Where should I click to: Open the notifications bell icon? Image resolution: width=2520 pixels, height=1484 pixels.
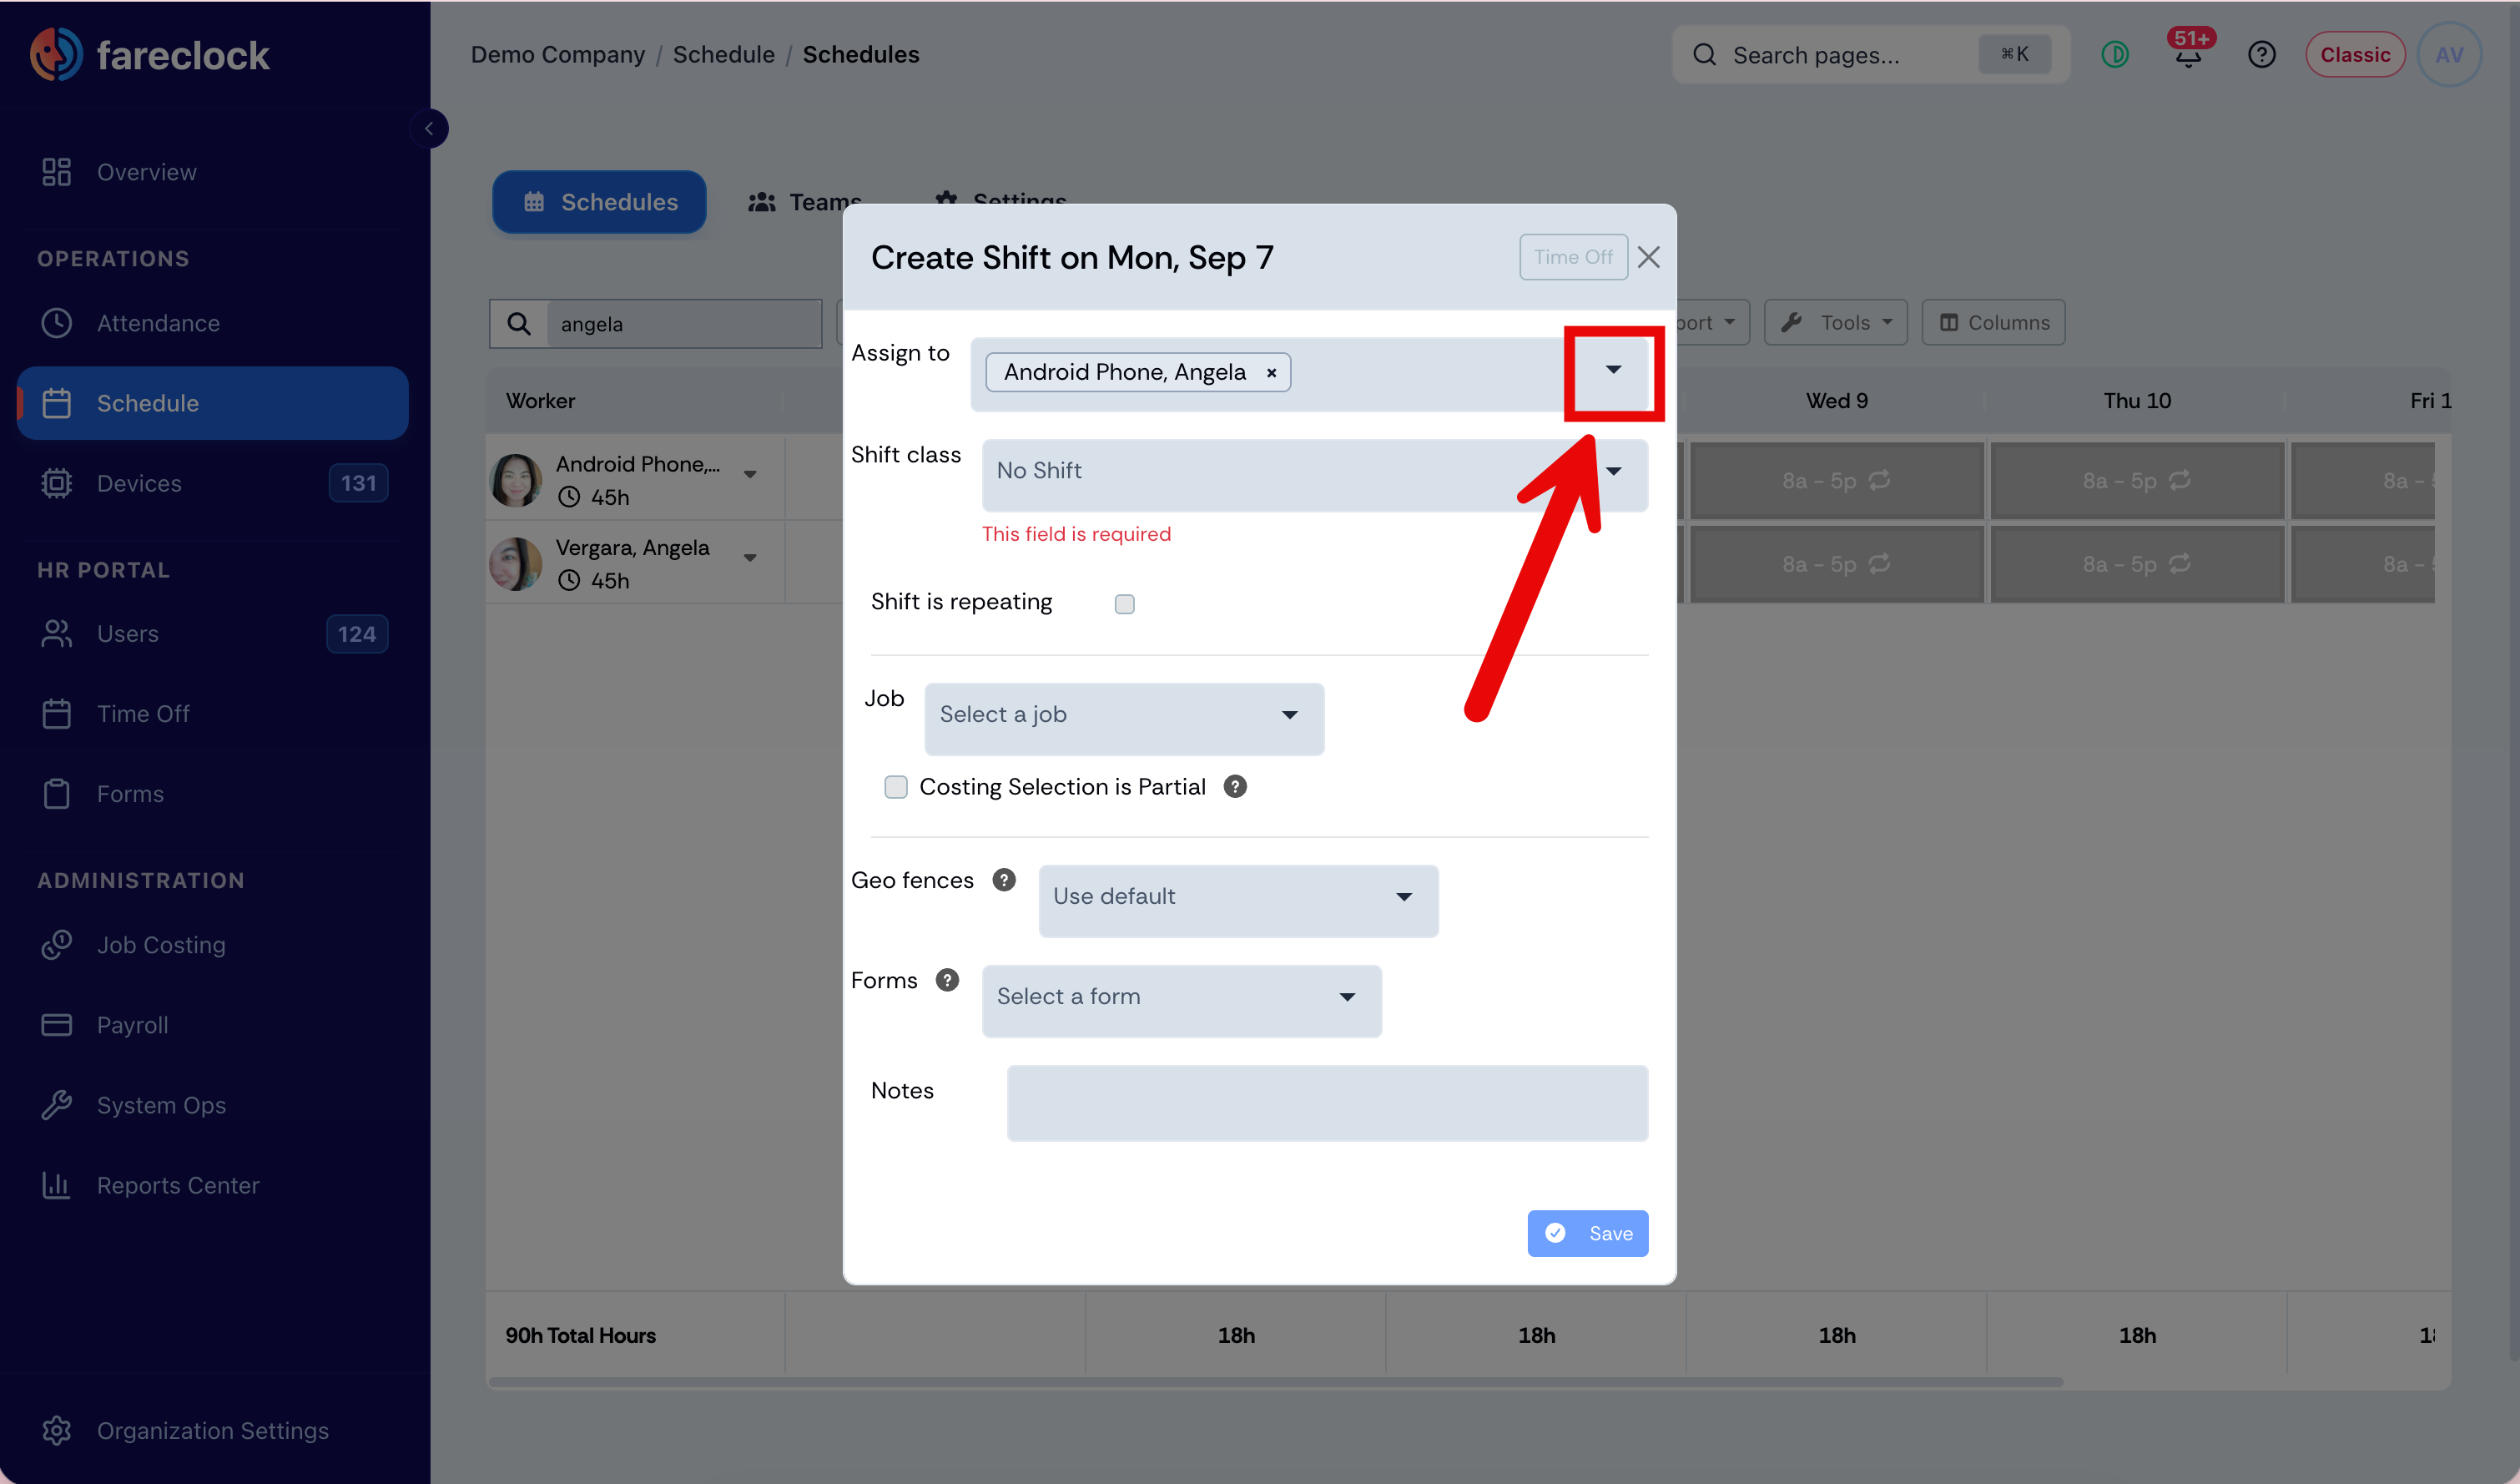[x=2188, y=54]
